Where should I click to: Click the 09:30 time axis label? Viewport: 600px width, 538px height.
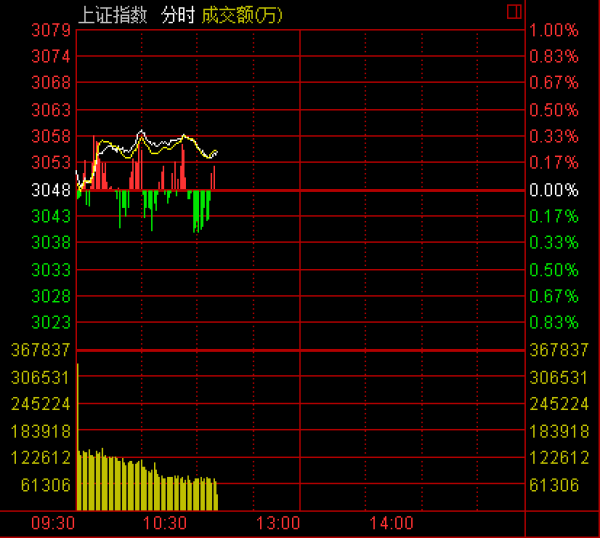53,523
